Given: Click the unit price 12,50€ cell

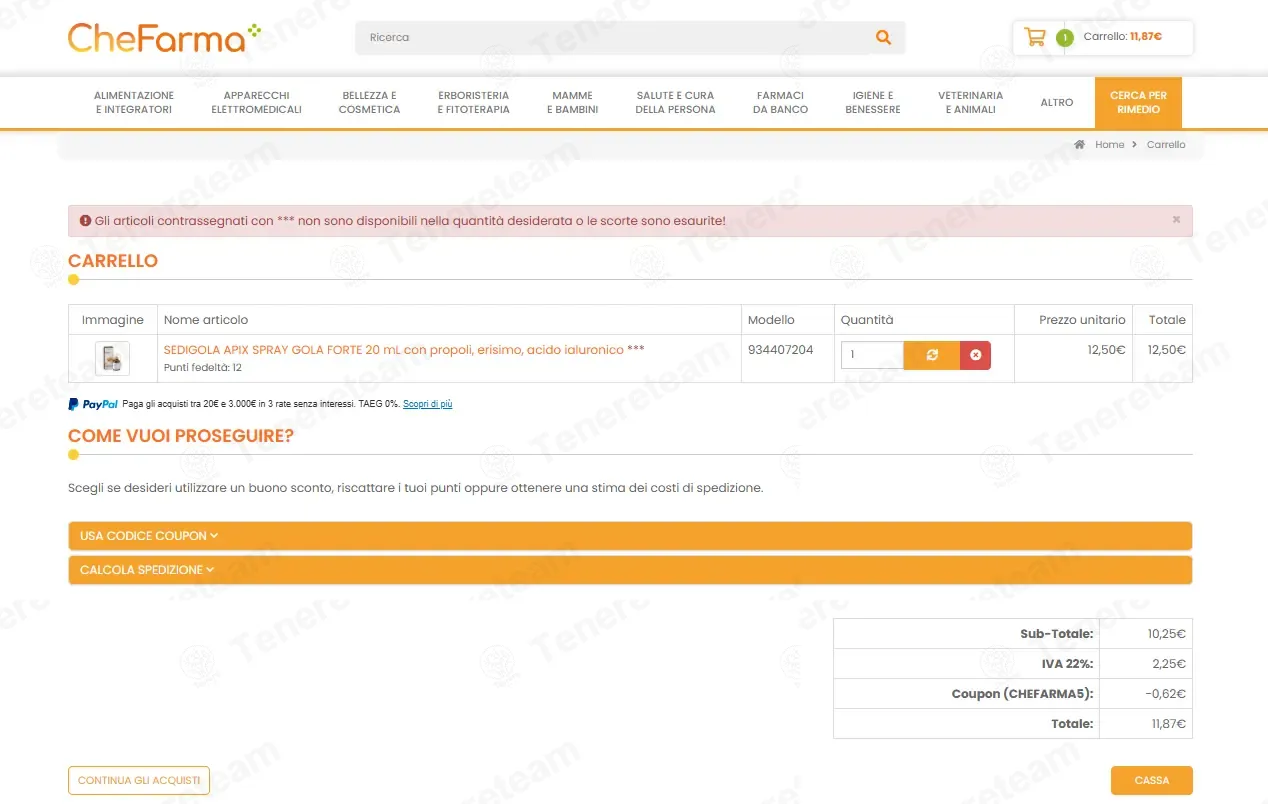Looking at the screenshot, I should click(1107, 350).
